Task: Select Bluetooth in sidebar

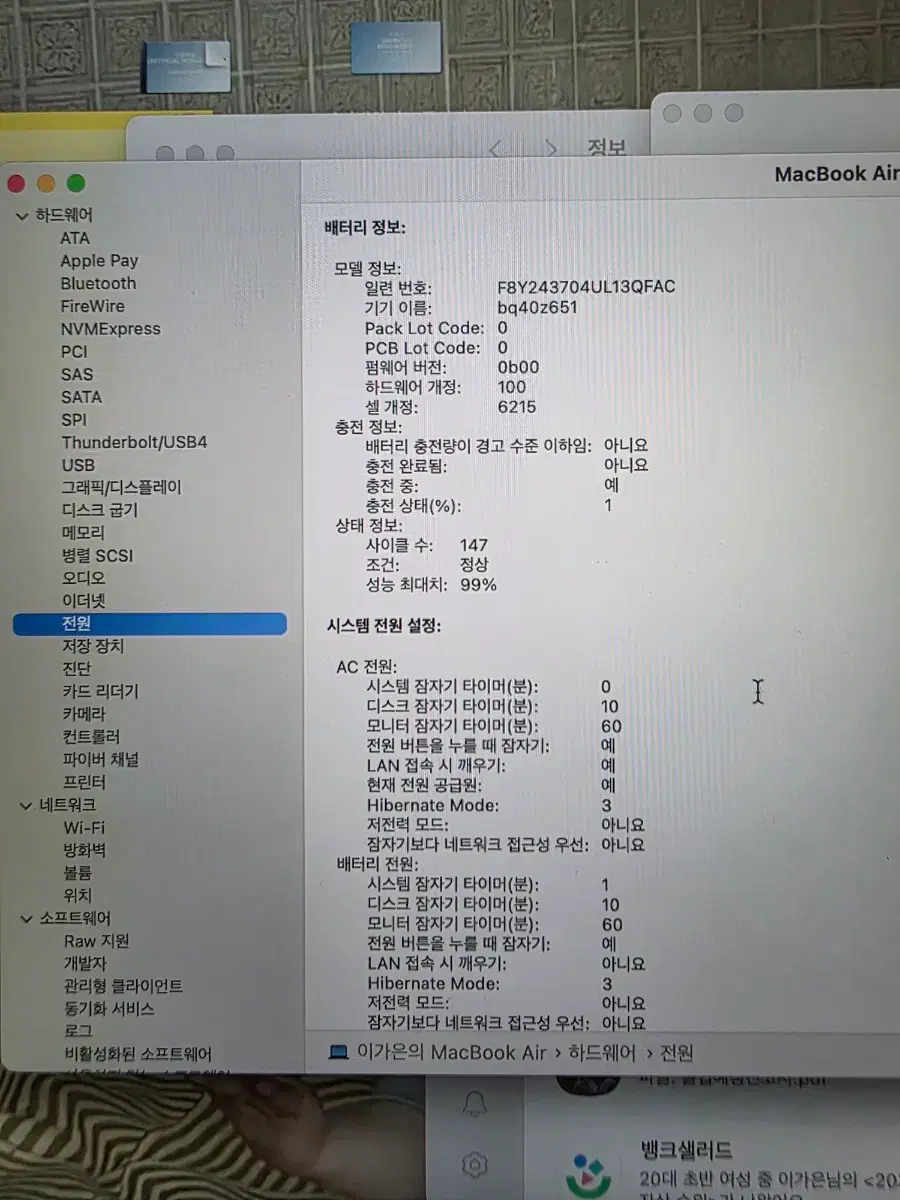Action: [98, 284]
